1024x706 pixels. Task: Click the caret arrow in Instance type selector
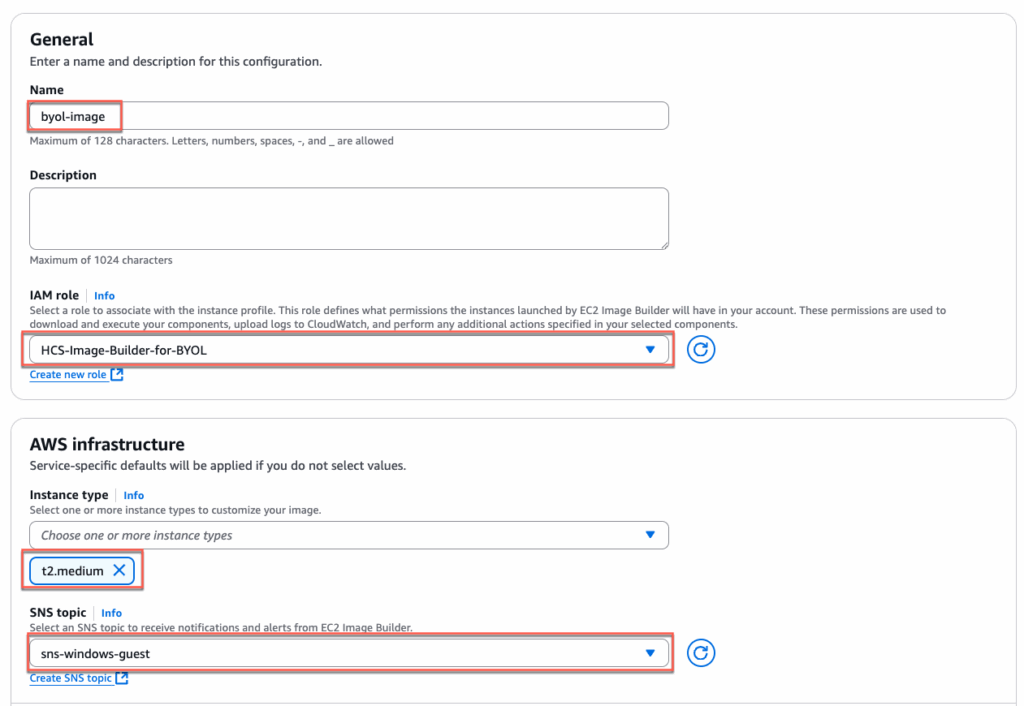click(650, 535)
